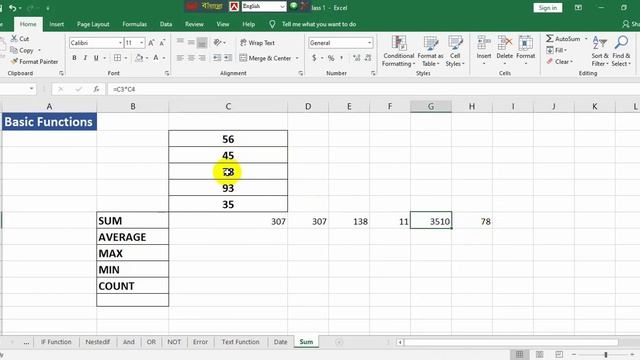640x360 pixels.
Task: Open the Fill dropdown
Action: (x=556, y=50)
